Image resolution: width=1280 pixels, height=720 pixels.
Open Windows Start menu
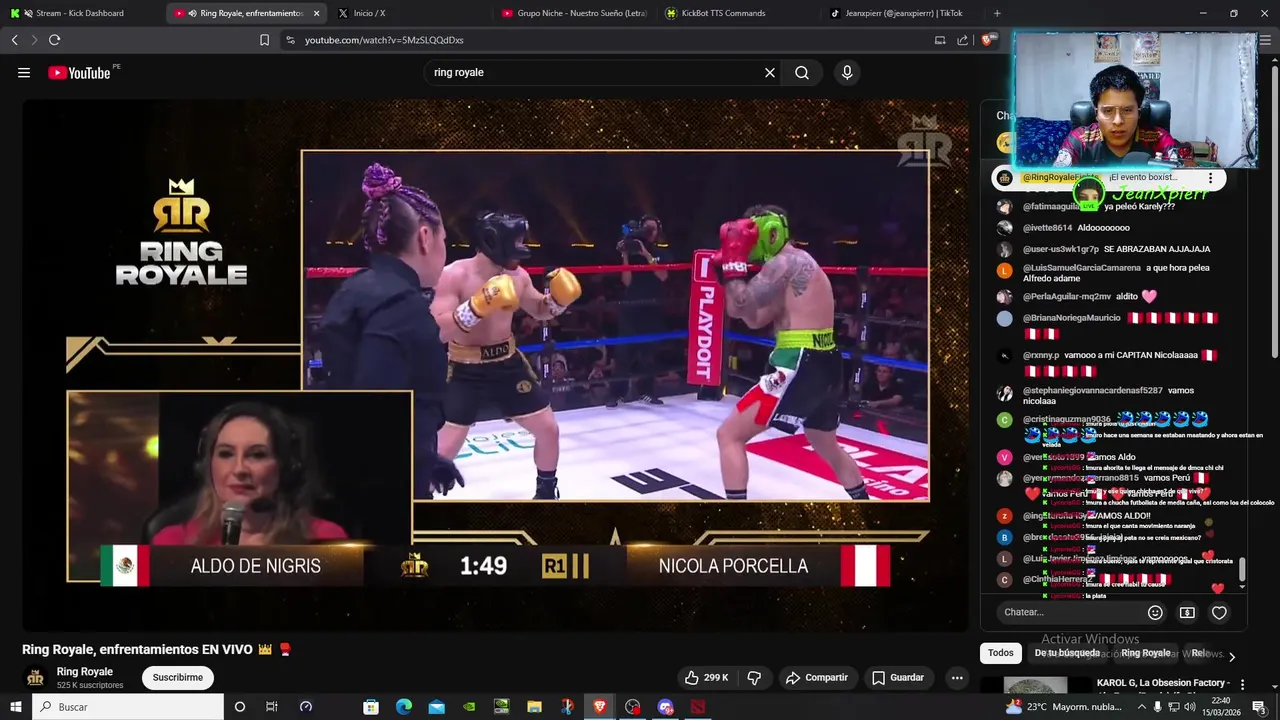click(15, 707)
